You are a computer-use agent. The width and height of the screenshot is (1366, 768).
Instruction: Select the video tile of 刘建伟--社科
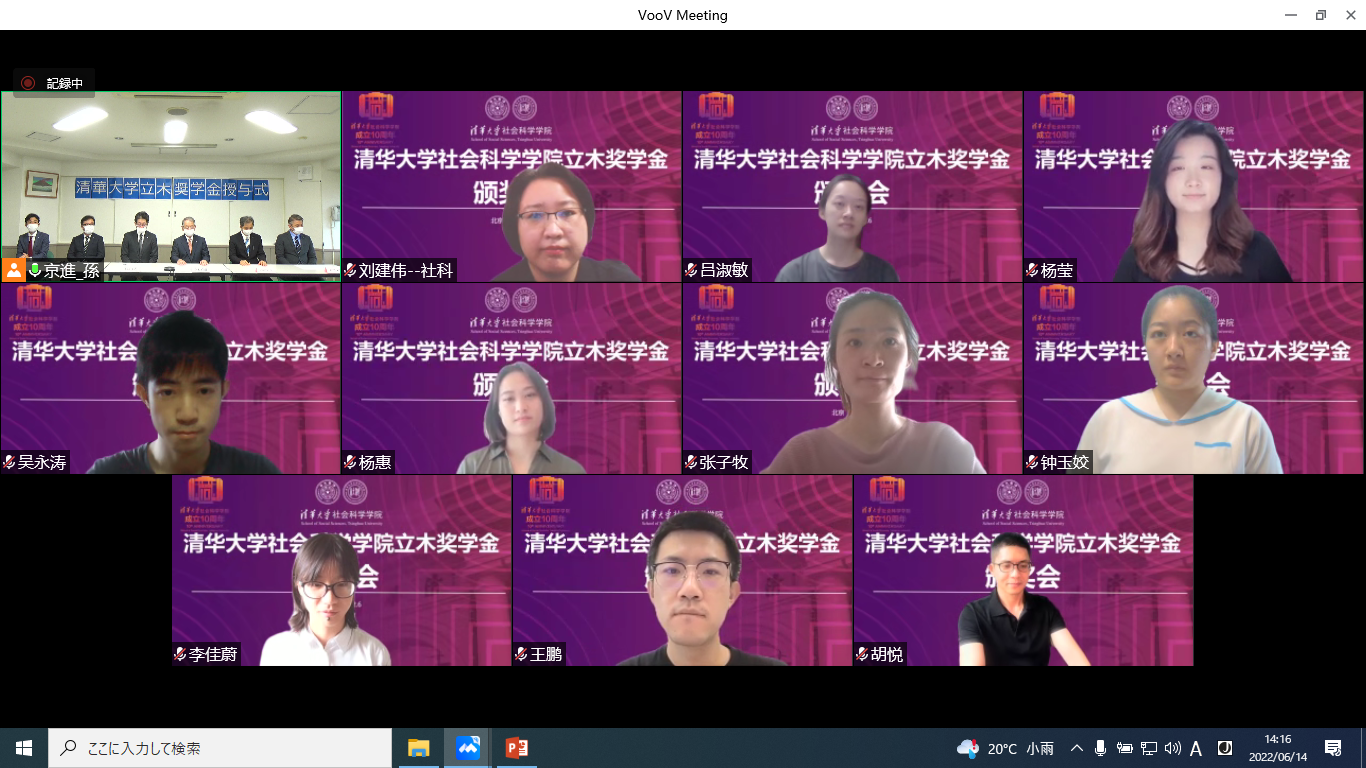click(x=512, y=187)
